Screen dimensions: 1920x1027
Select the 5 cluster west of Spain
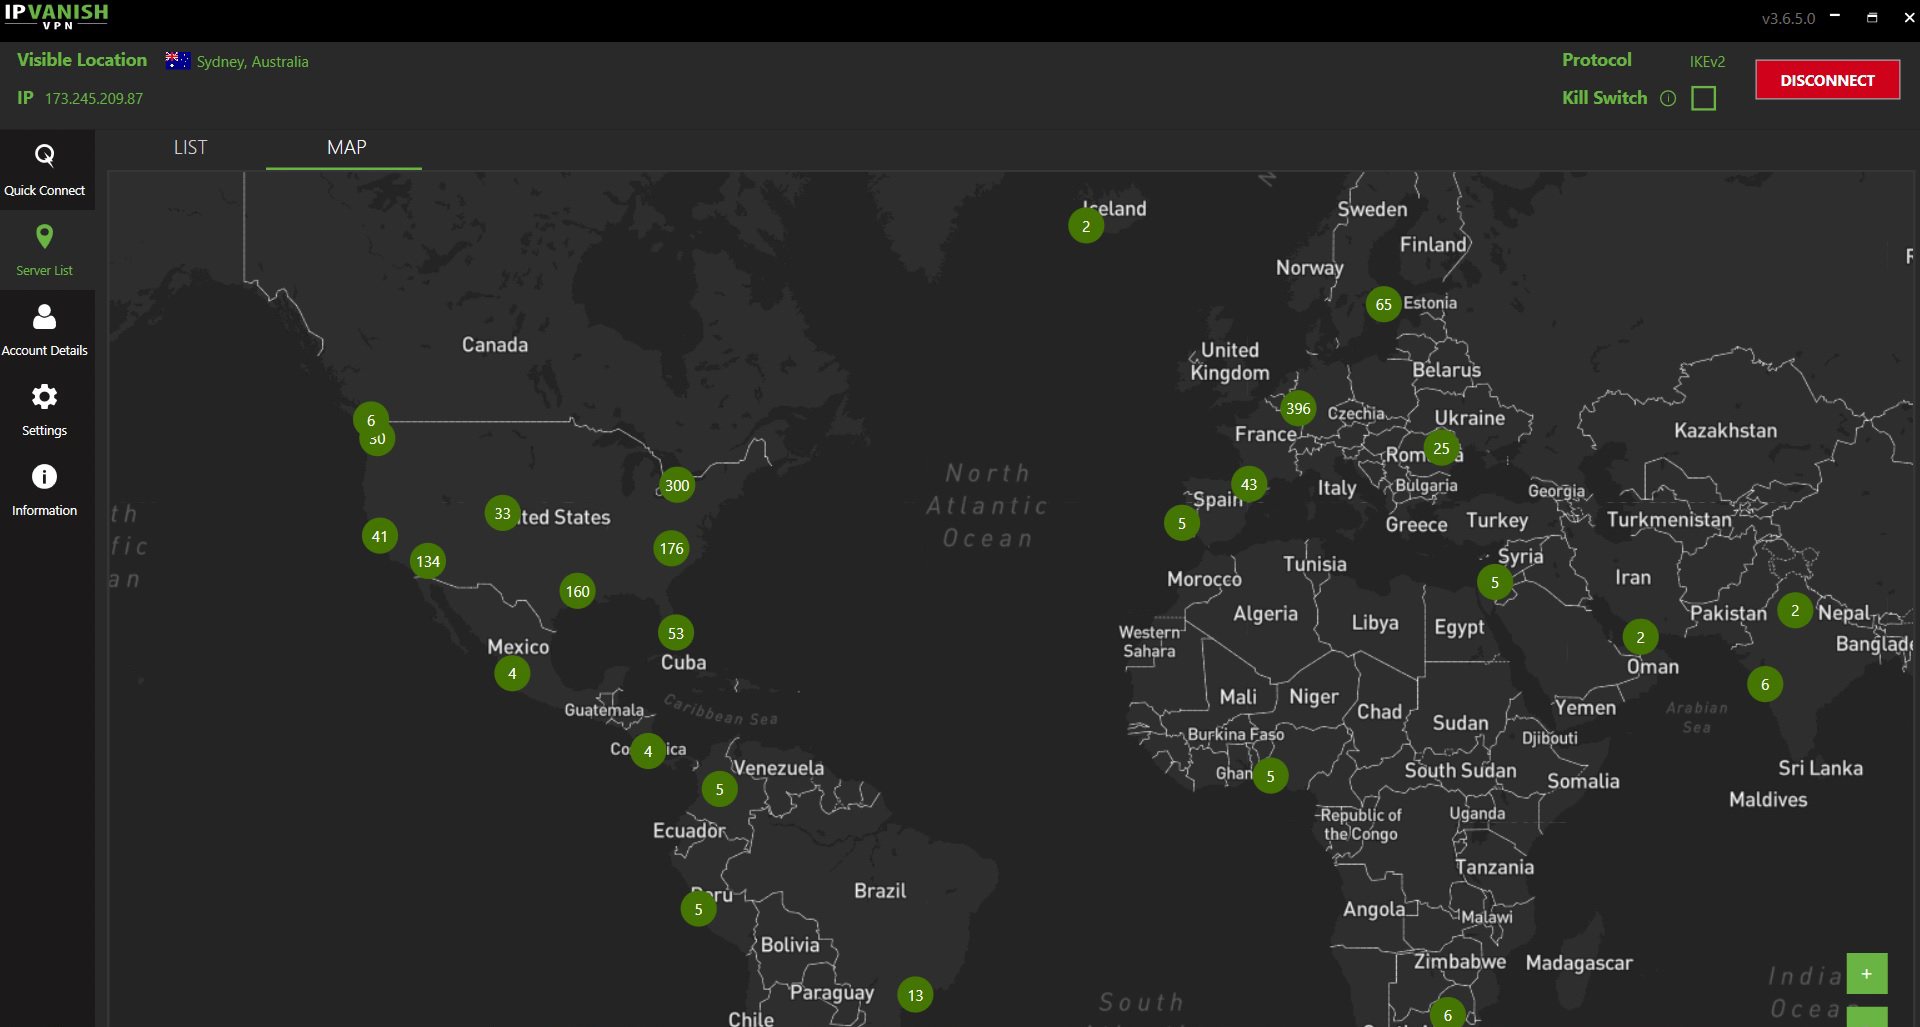[1182, 523]
